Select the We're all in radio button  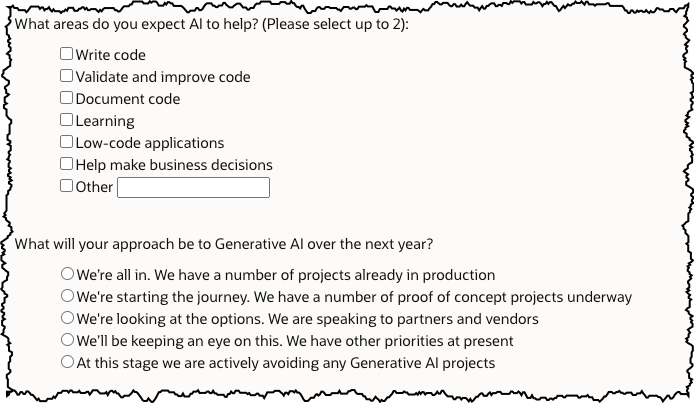pyautogui.click(x=67, y=274)
